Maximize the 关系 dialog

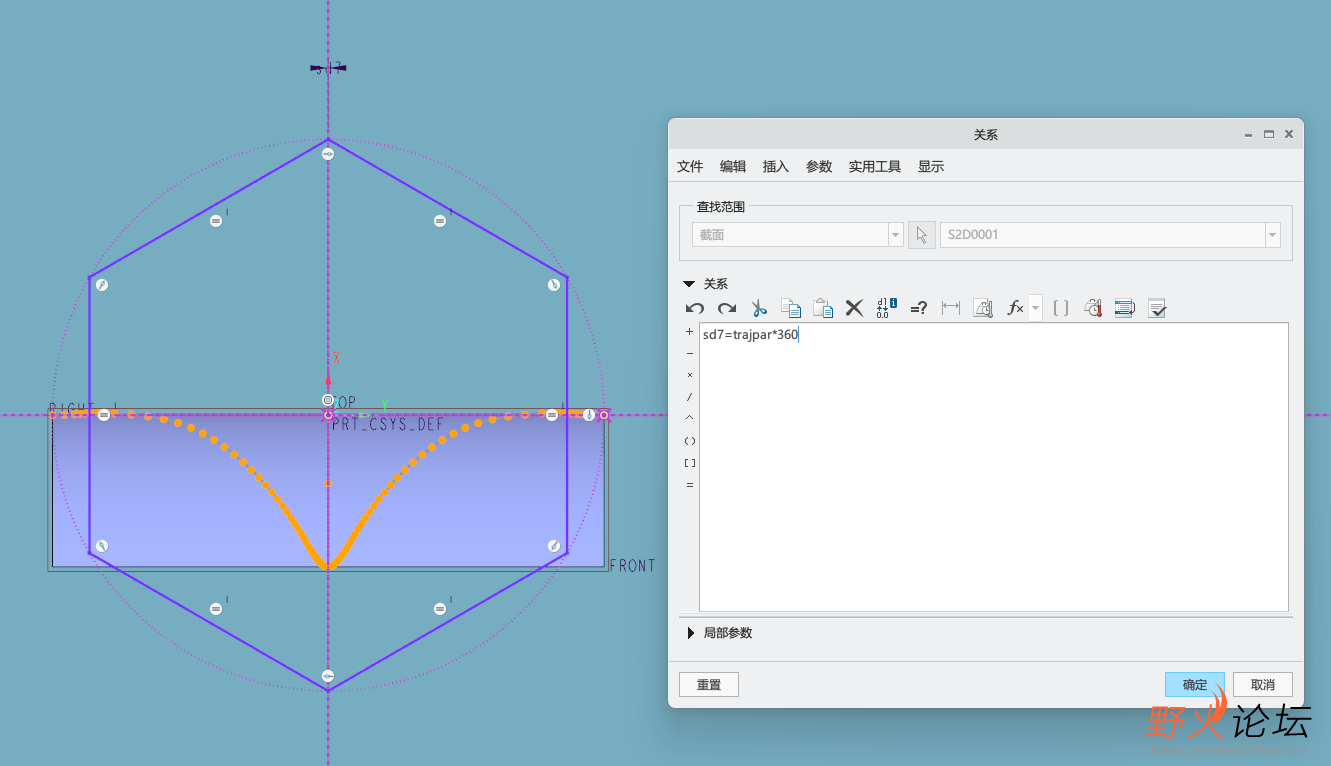(x=1268, y=134)
